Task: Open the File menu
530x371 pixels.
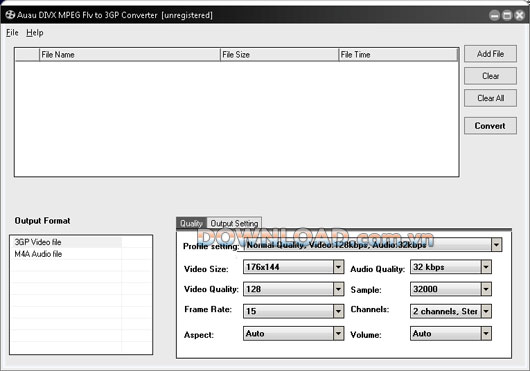Action: pyautogui.click(x=12, y=33)
